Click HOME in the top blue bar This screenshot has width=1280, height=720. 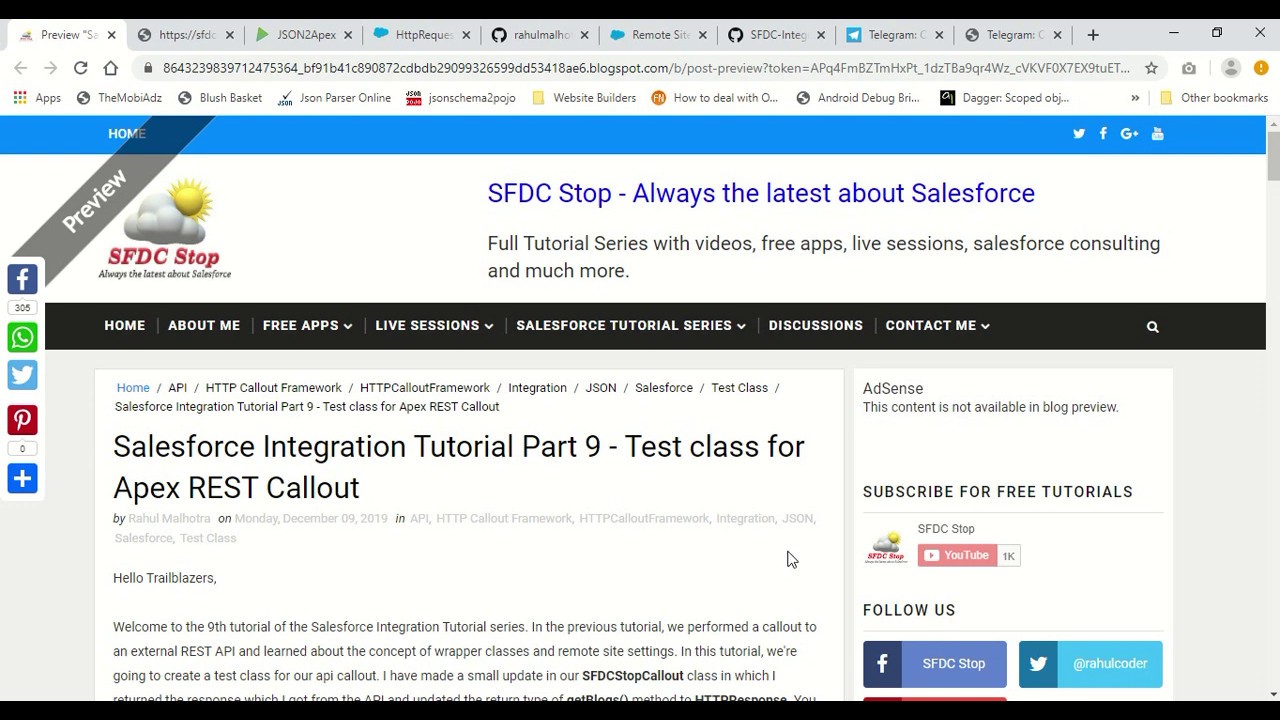pos(127,134)
